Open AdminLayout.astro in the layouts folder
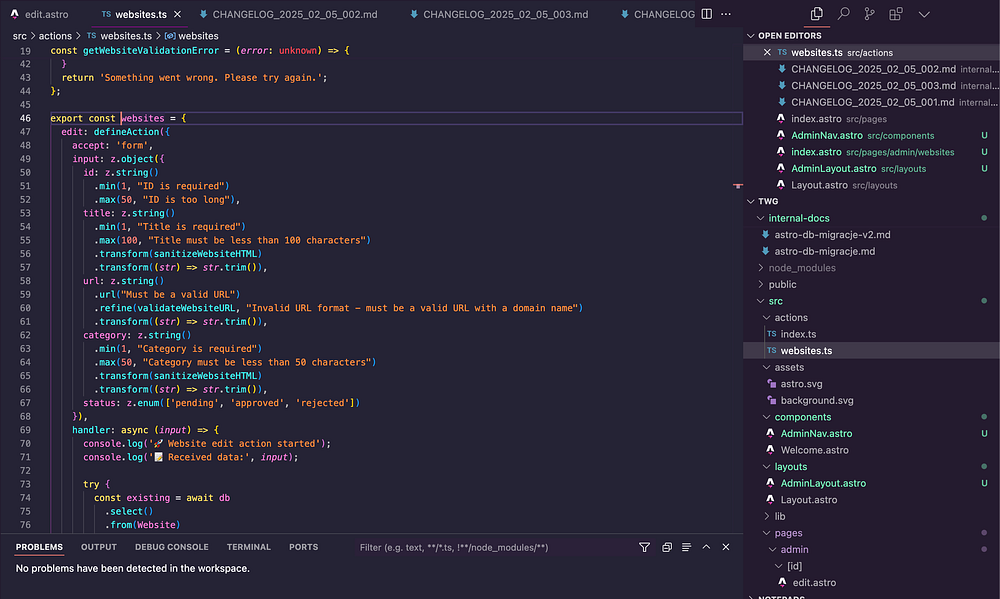This screenshot has height=599, width=1000. click(x=823, y=483)
